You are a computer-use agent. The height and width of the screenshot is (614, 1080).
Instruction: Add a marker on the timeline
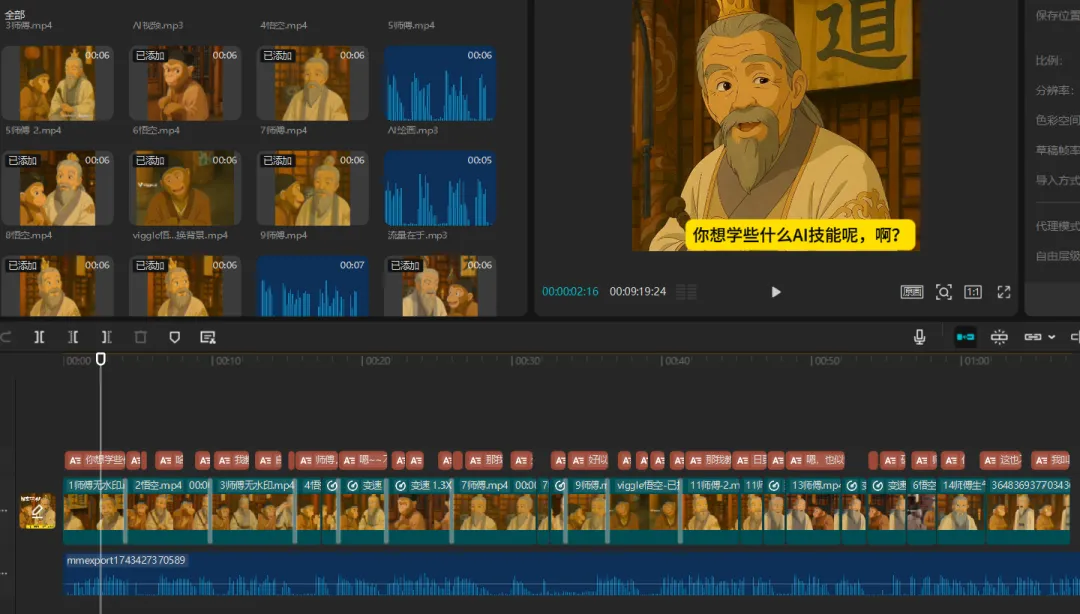coord(174,337)
